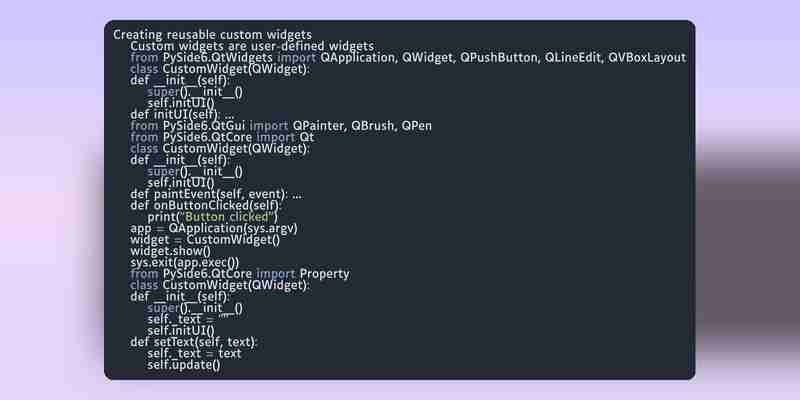Click the self.update() call at the bottom
Screen dimensions: 800x400
point(184,365)
